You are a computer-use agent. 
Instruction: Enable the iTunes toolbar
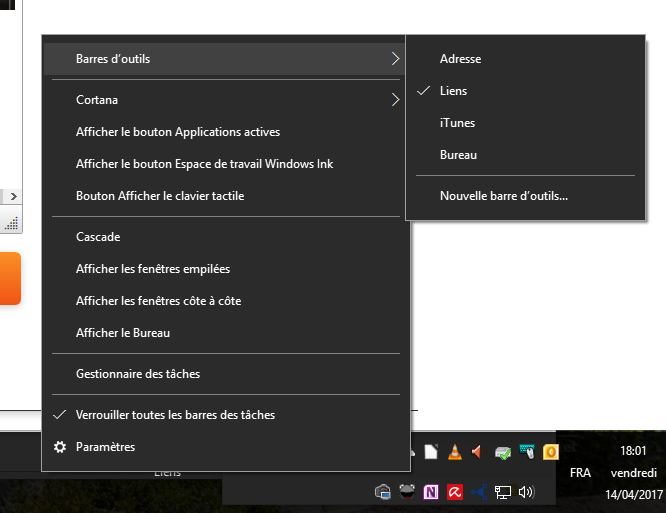457,123
